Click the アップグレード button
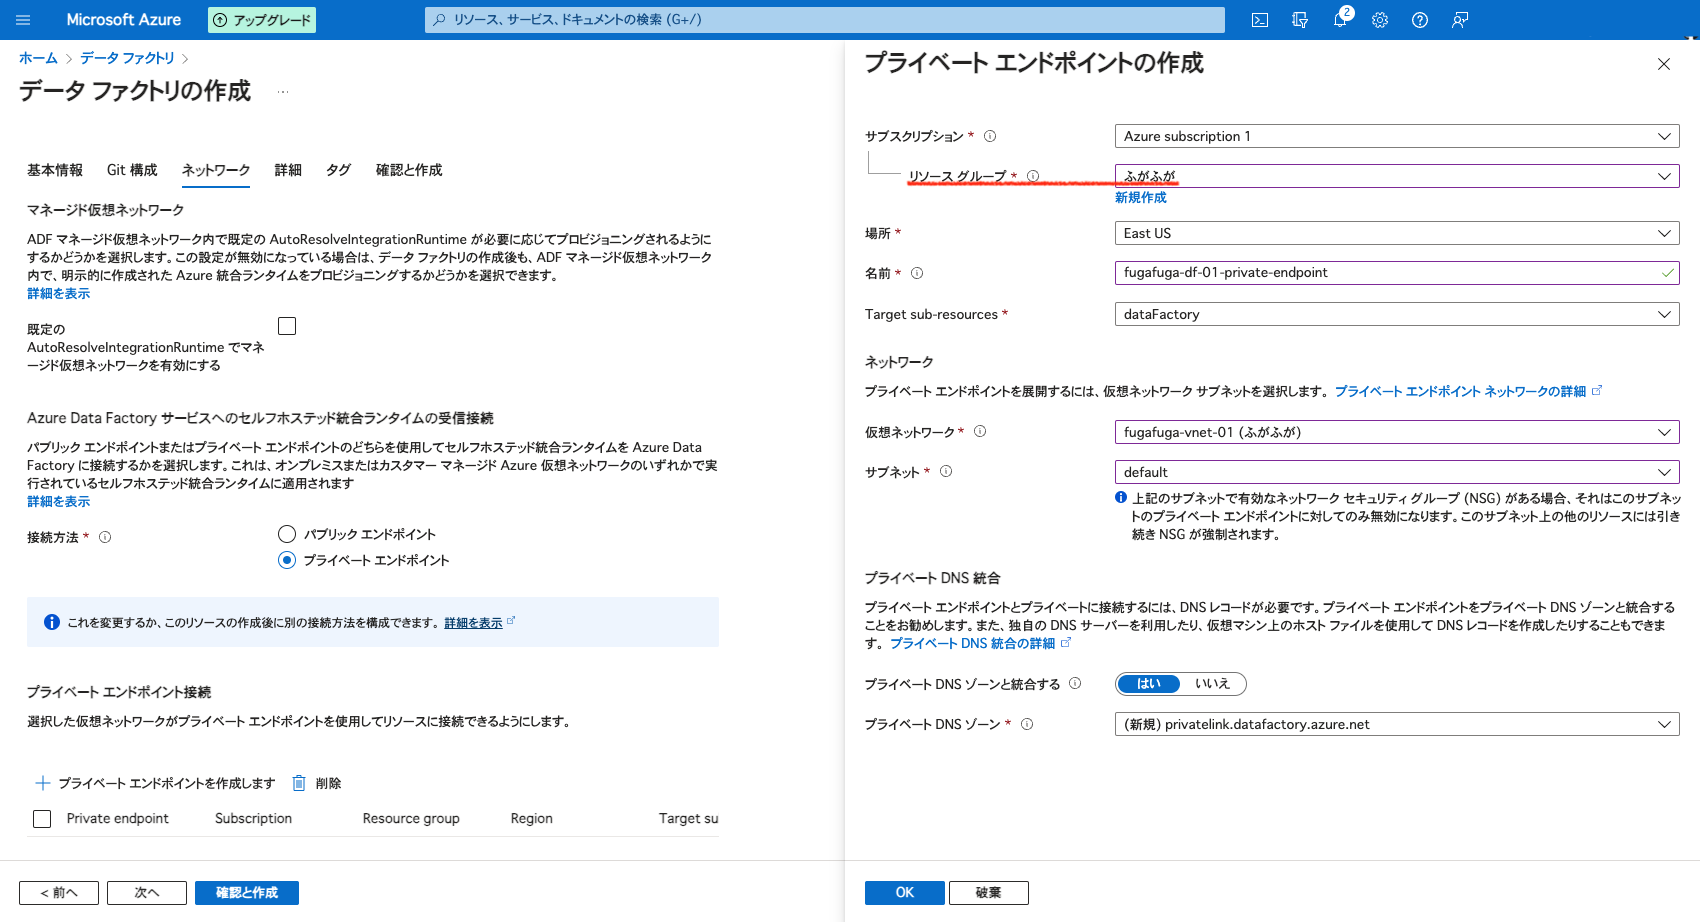The height and width of the screenshot is (922, 1700). coord(262,20)
